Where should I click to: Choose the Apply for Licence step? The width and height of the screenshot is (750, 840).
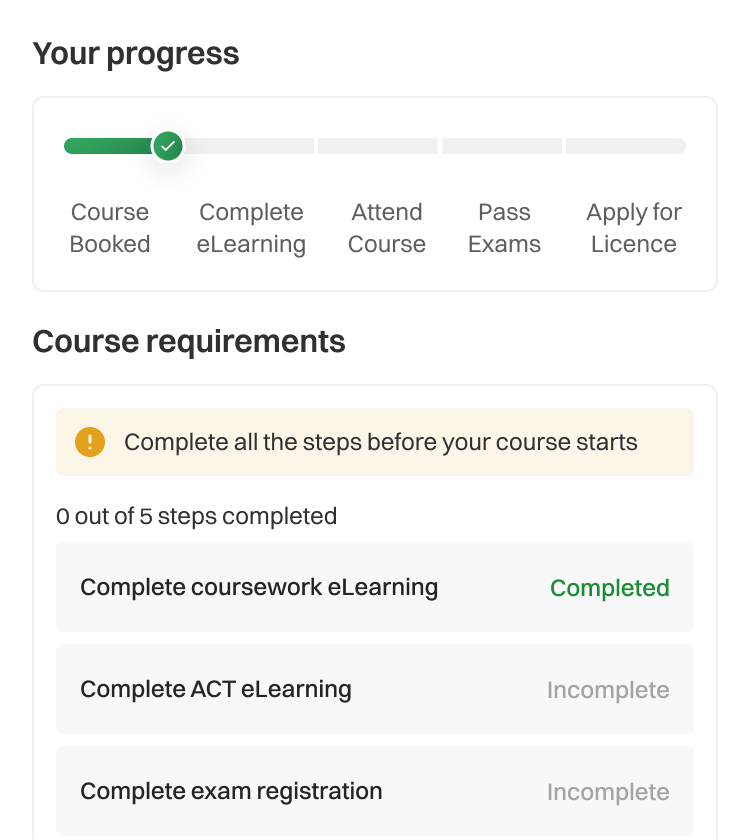[x=633, y=228]
